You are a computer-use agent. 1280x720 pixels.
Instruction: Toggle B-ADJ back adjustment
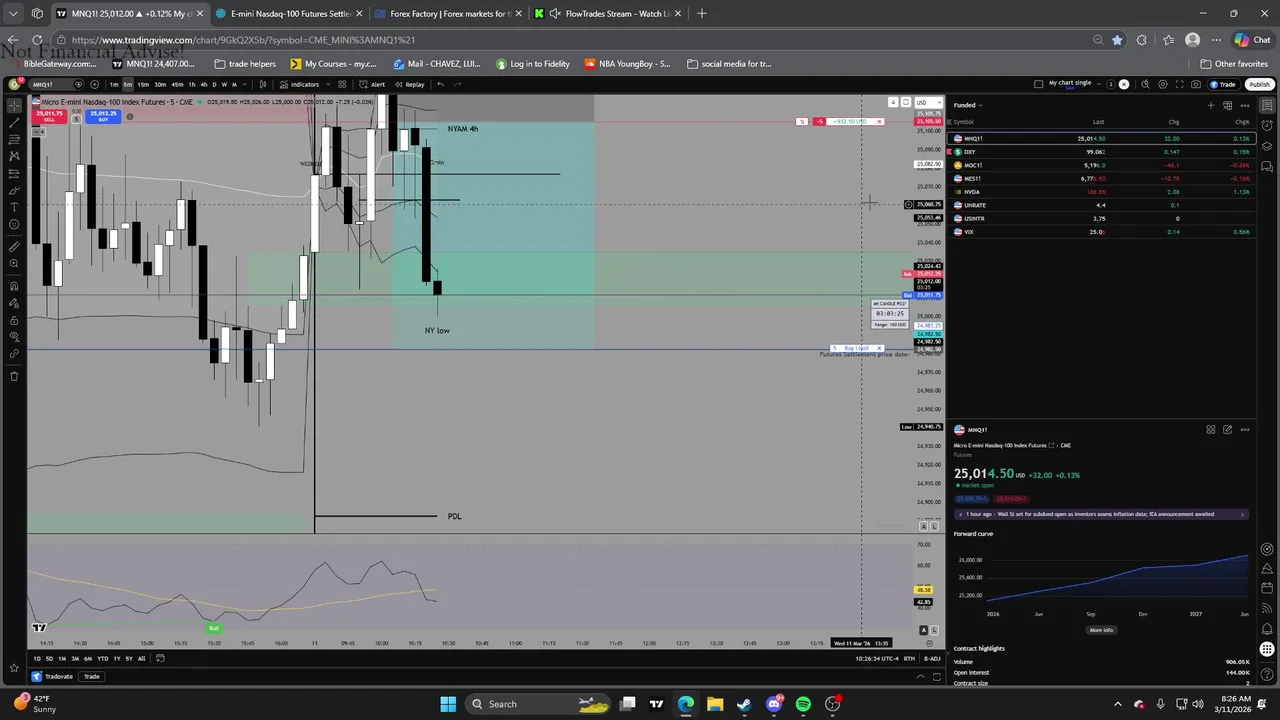point(932,658)
